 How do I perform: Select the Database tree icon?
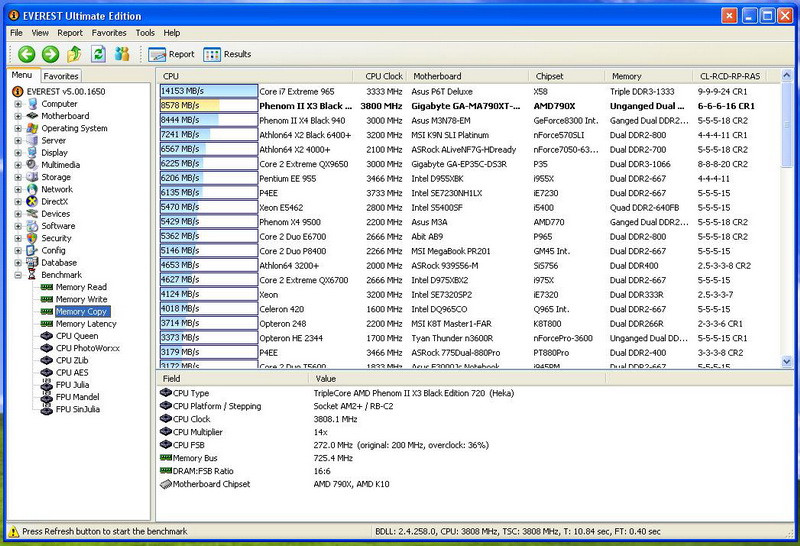tap(32, 263)
